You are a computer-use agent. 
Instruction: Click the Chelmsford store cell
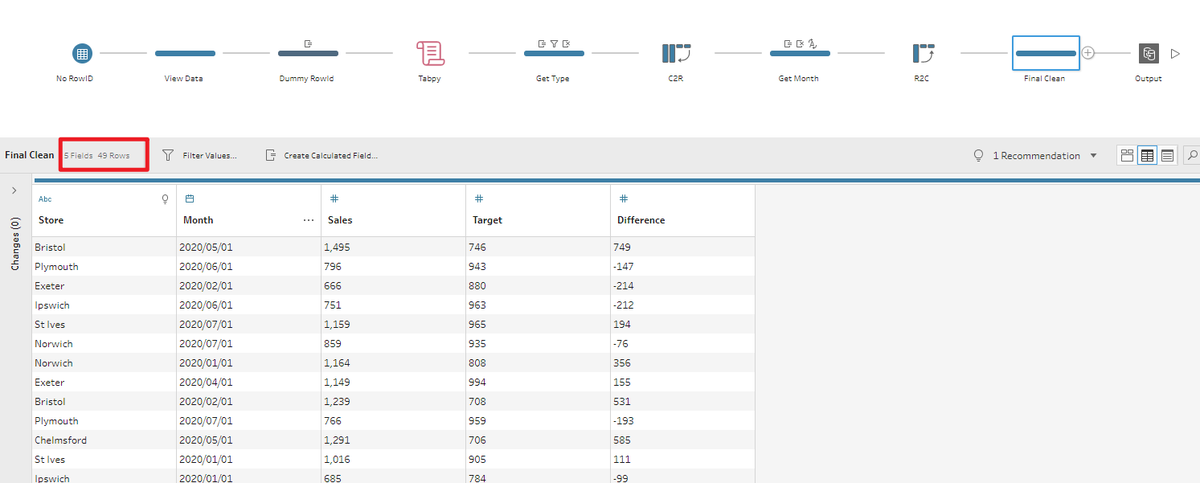tap(104, 440)
